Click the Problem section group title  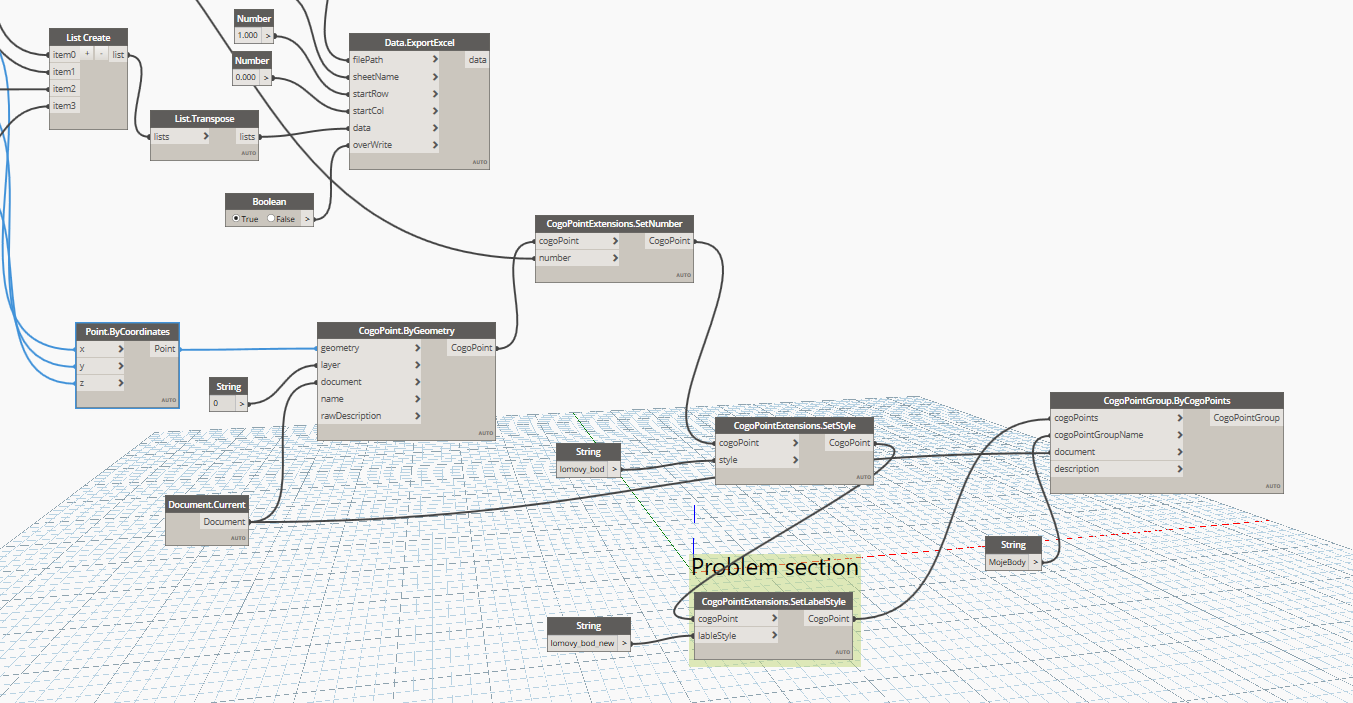[x=775, y=567]
